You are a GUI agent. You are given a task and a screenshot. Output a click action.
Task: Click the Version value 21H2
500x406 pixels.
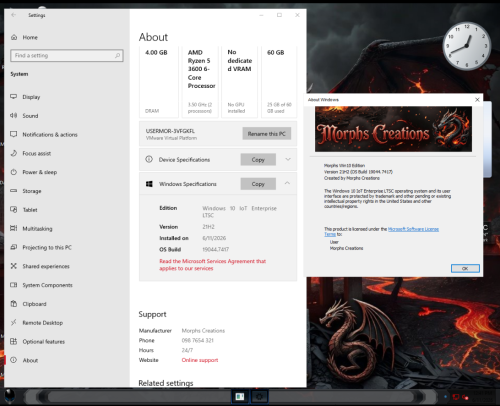pos(208,227)
